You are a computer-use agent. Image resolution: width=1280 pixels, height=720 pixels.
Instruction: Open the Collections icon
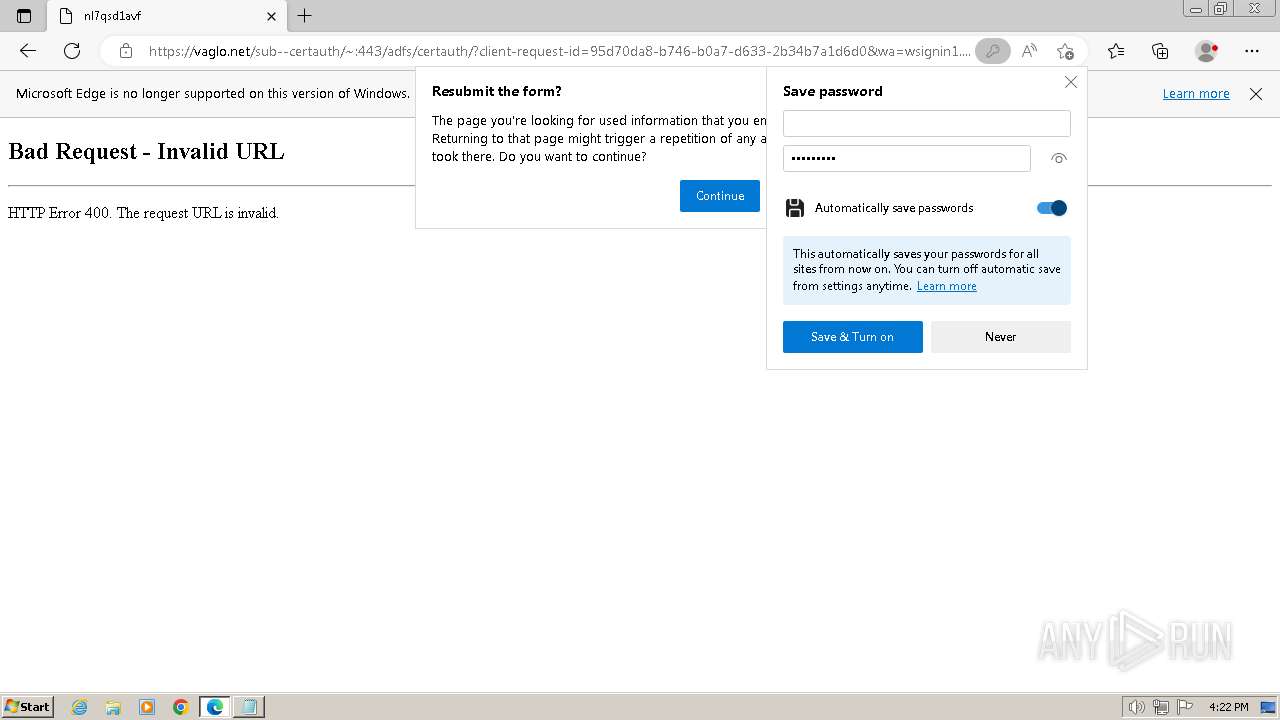pos(1160,51)
